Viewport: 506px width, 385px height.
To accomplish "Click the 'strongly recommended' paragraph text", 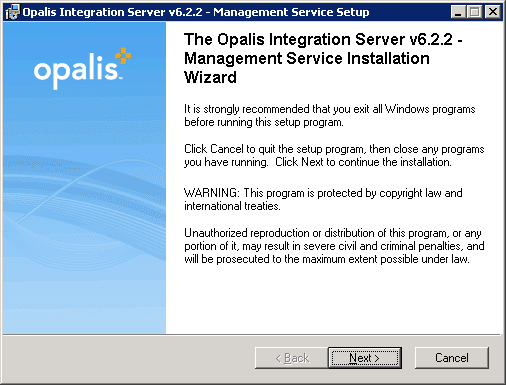I will tap(329, 115).
